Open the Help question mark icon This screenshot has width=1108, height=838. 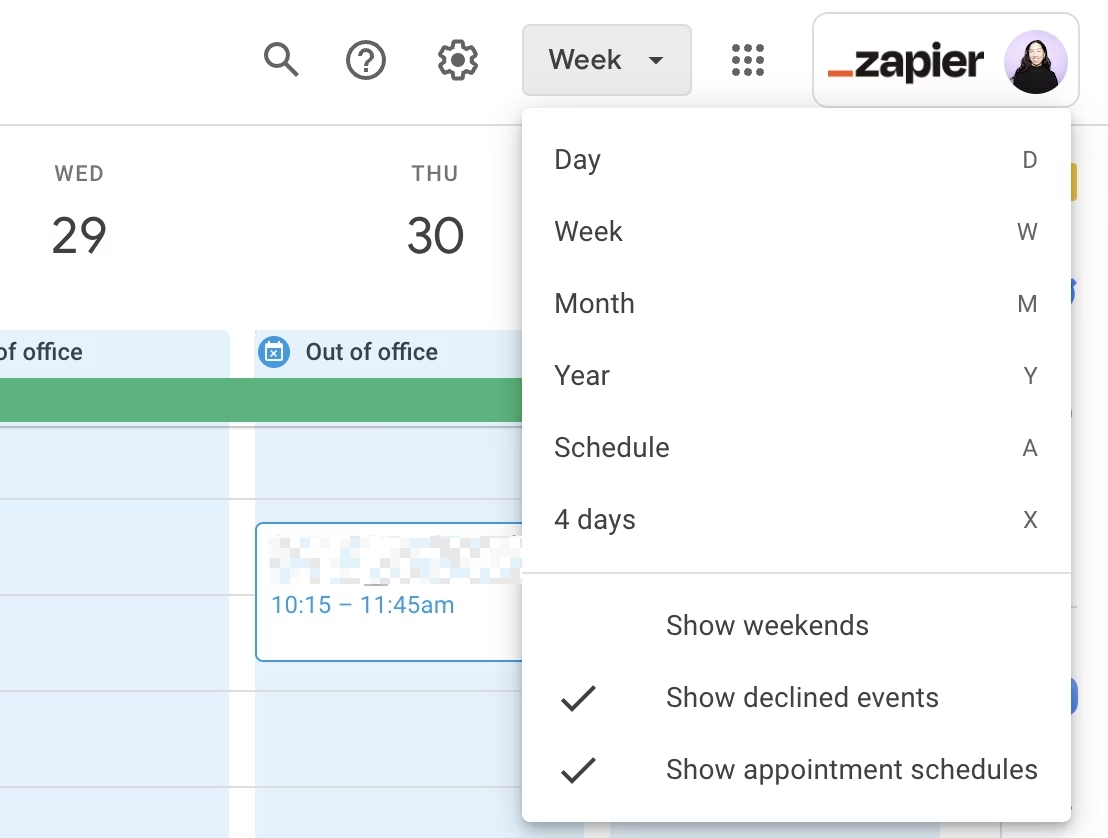[x=366, y=60]
